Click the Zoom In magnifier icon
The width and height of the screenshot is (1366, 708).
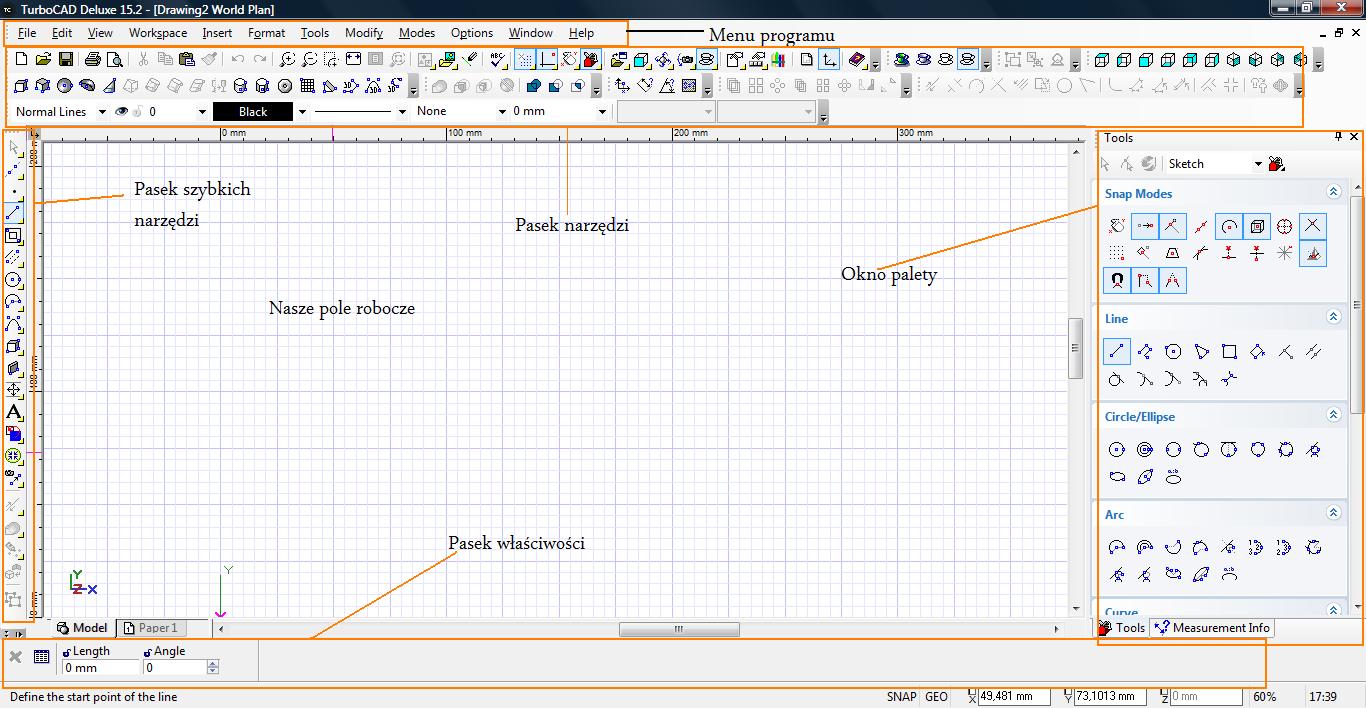tap(287, 60)
